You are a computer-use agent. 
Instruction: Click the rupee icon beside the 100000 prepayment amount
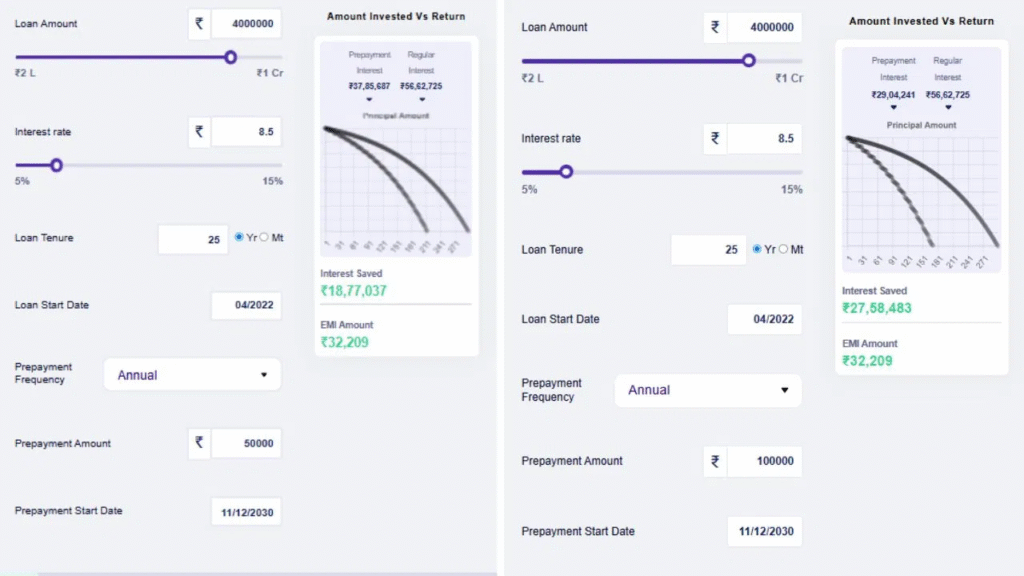point(714,461)
